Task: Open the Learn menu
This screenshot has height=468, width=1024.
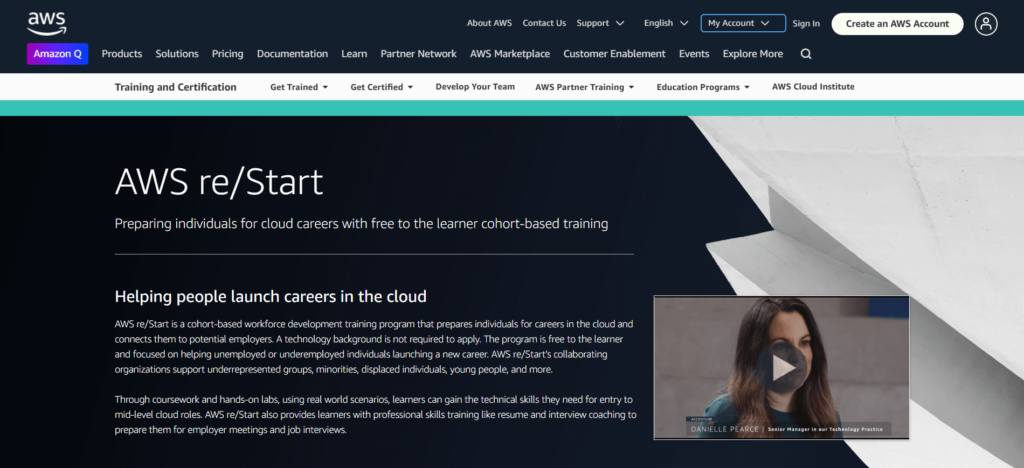Action: 354,54
